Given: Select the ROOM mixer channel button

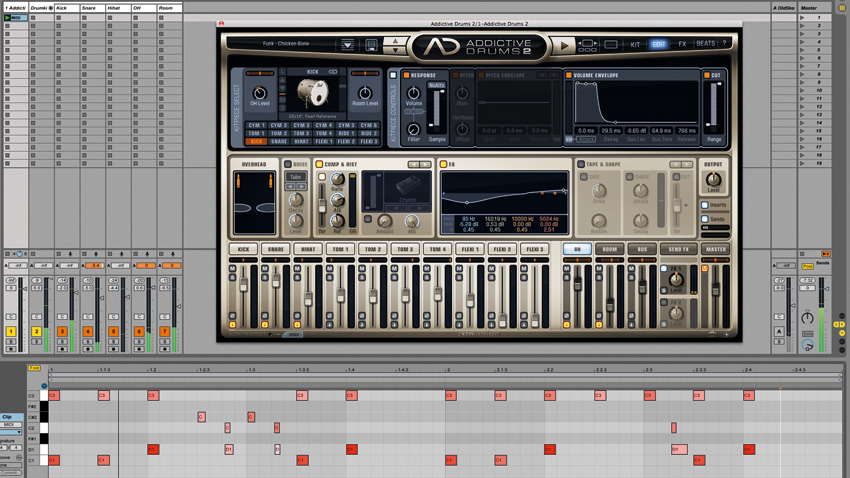Looking at the screenshot, I should click(609, 249).
